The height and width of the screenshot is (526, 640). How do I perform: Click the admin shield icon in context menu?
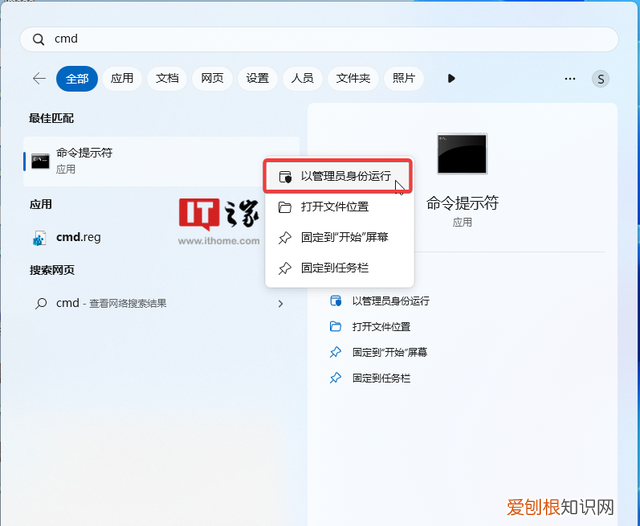[285, 177]
